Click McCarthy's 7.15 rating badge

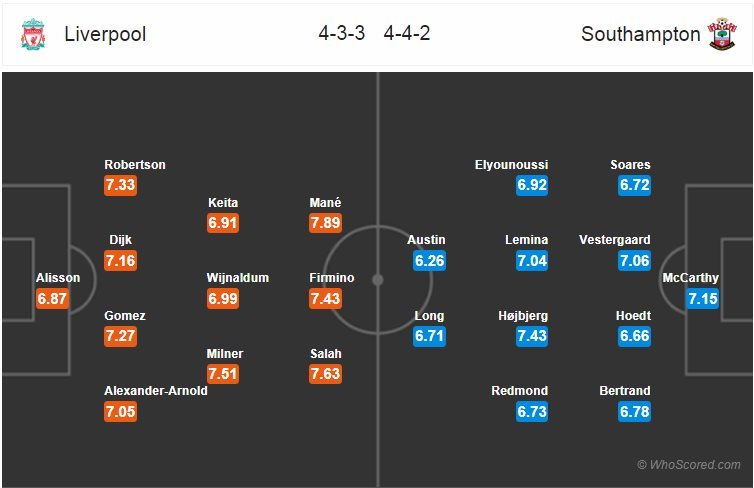702,298
